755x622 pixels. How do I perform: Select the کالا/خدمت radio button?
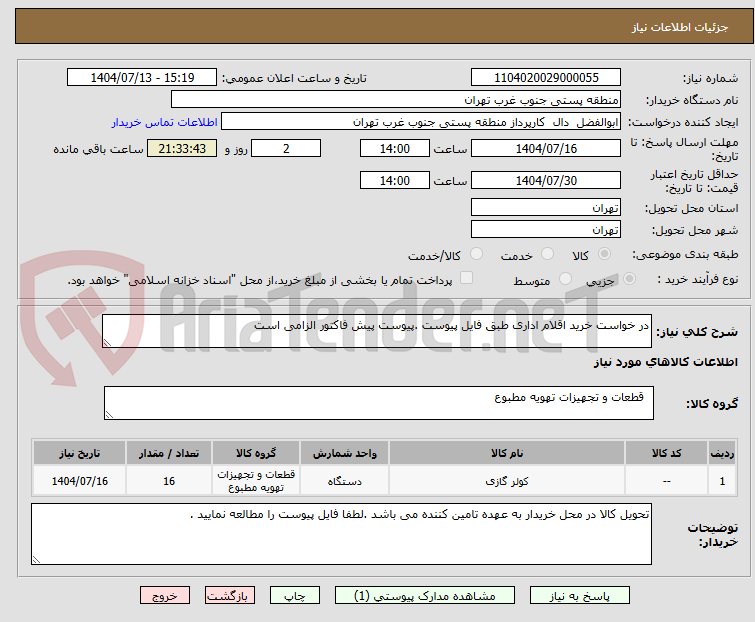coord(476,253)
